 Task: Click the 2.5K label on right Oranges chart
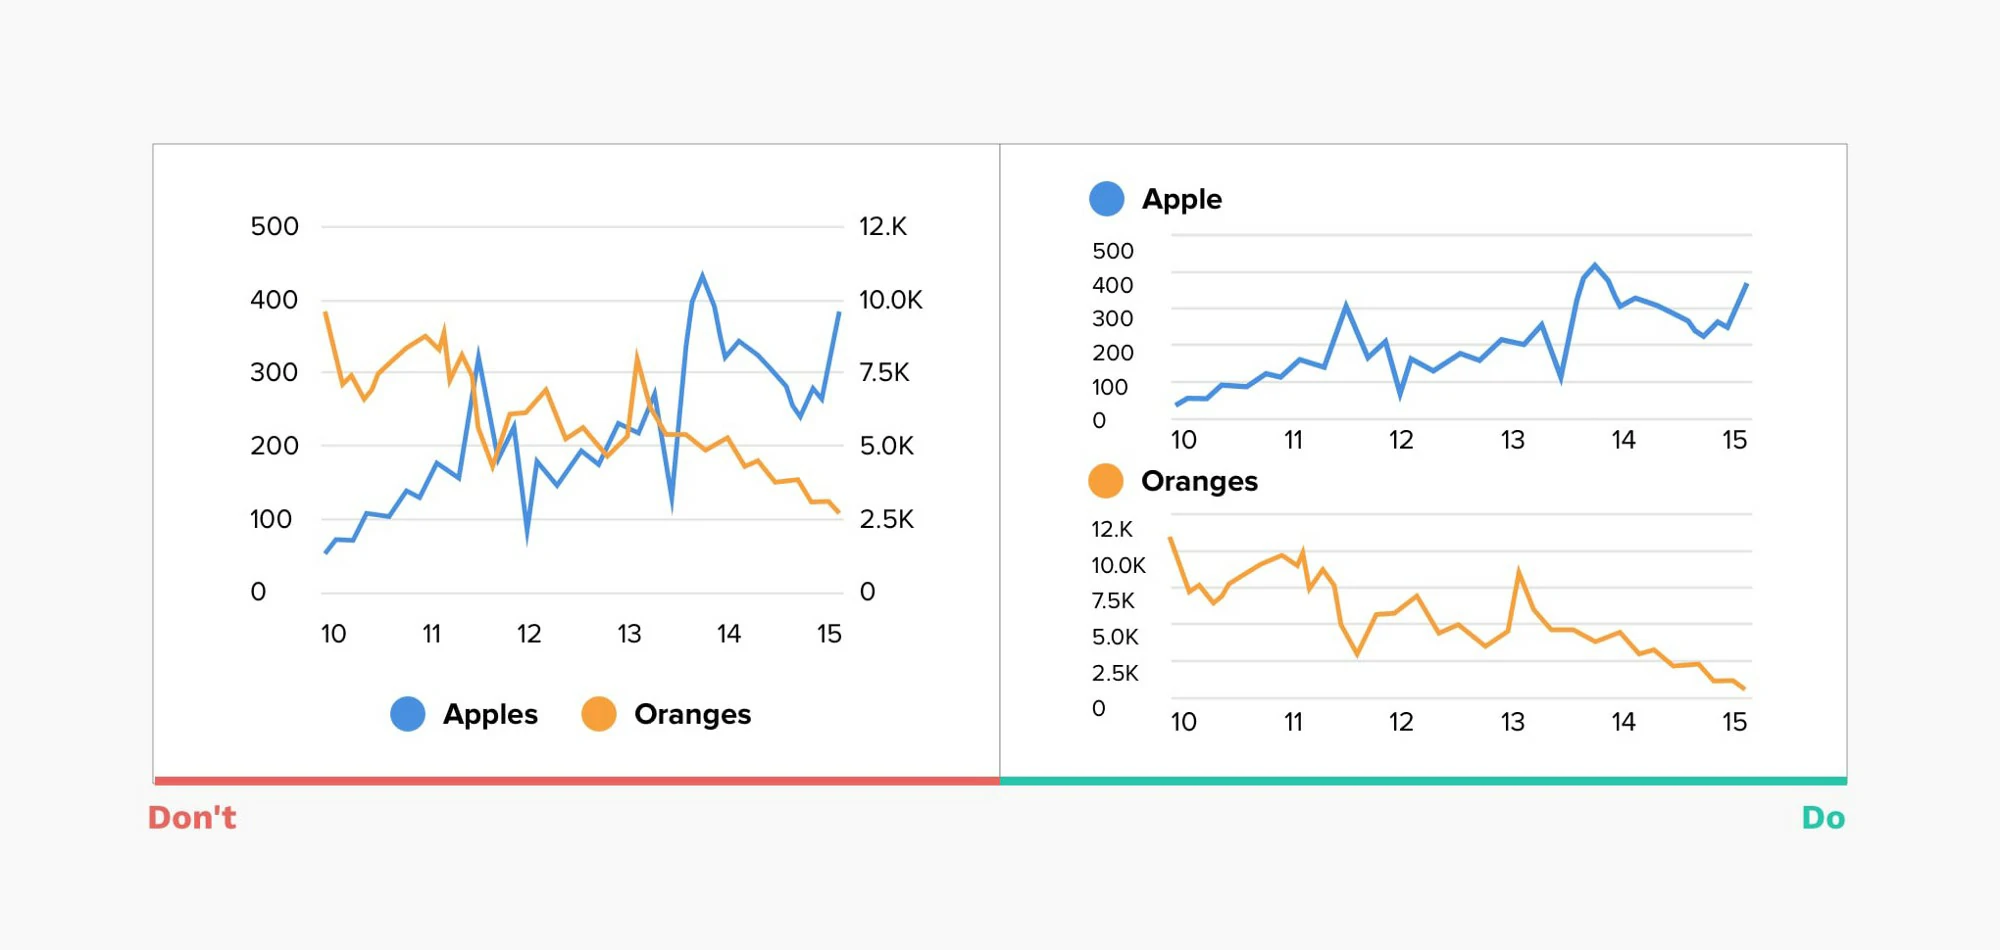tap(1115, 673)
